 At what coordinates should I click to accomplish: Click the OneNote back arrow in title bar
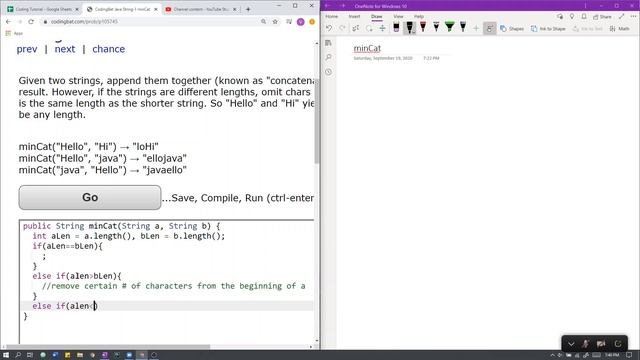coord(328,6)
